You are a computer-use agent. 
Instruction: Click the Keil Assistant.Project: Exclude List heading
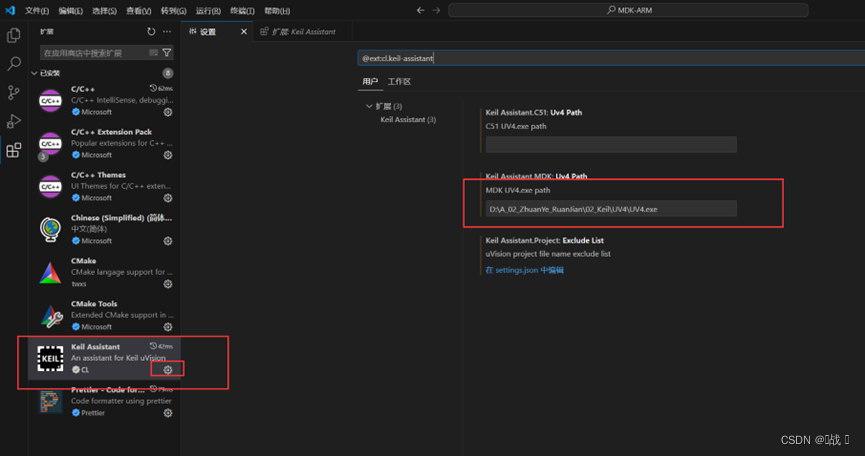click(x=544, y=240)
